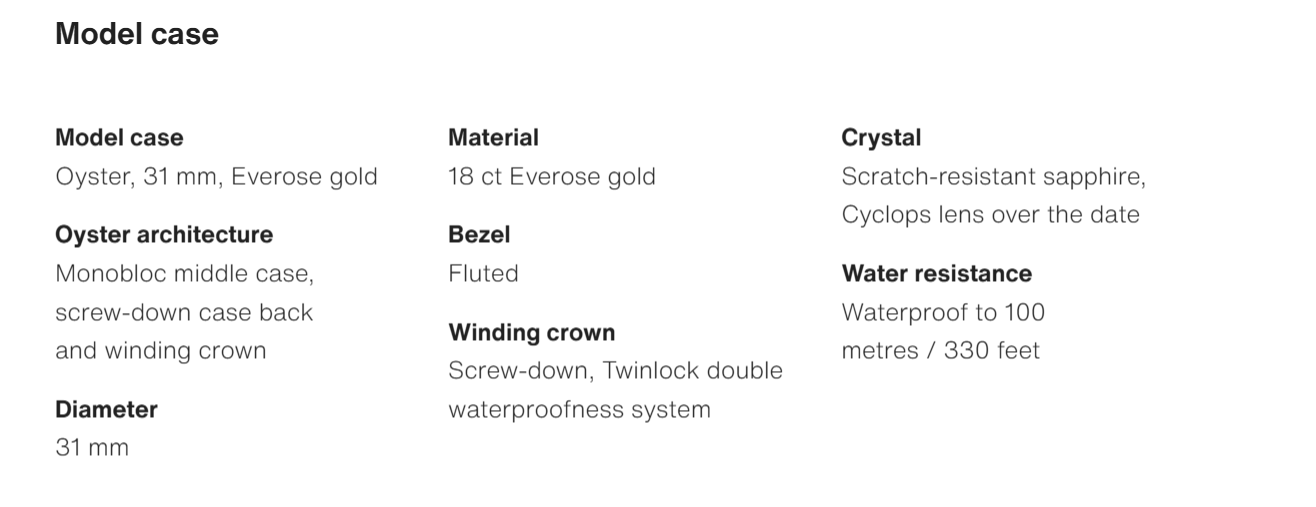Click the Cyclops lens over the date line
Screen dimensions: 1316x507
click(990, 215)
